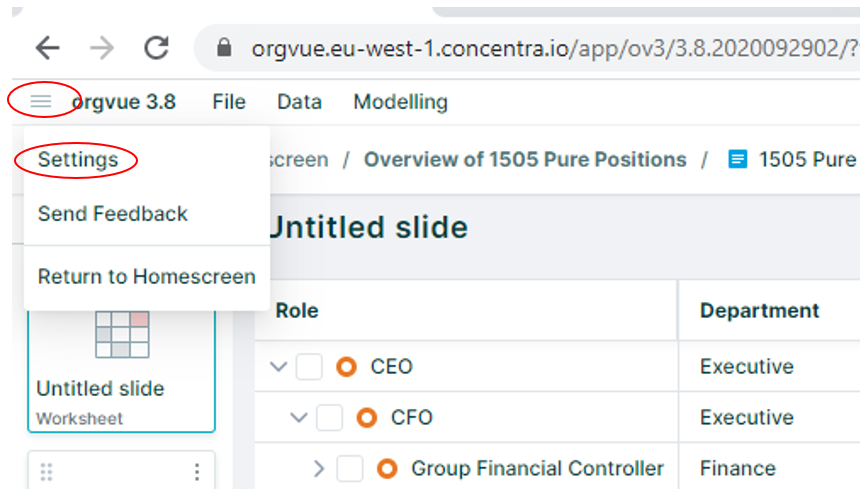Click Overview of 1505 Pure Positions breadcrumb
The width and height of the screenshot is (860, 491).
point(525,160)
